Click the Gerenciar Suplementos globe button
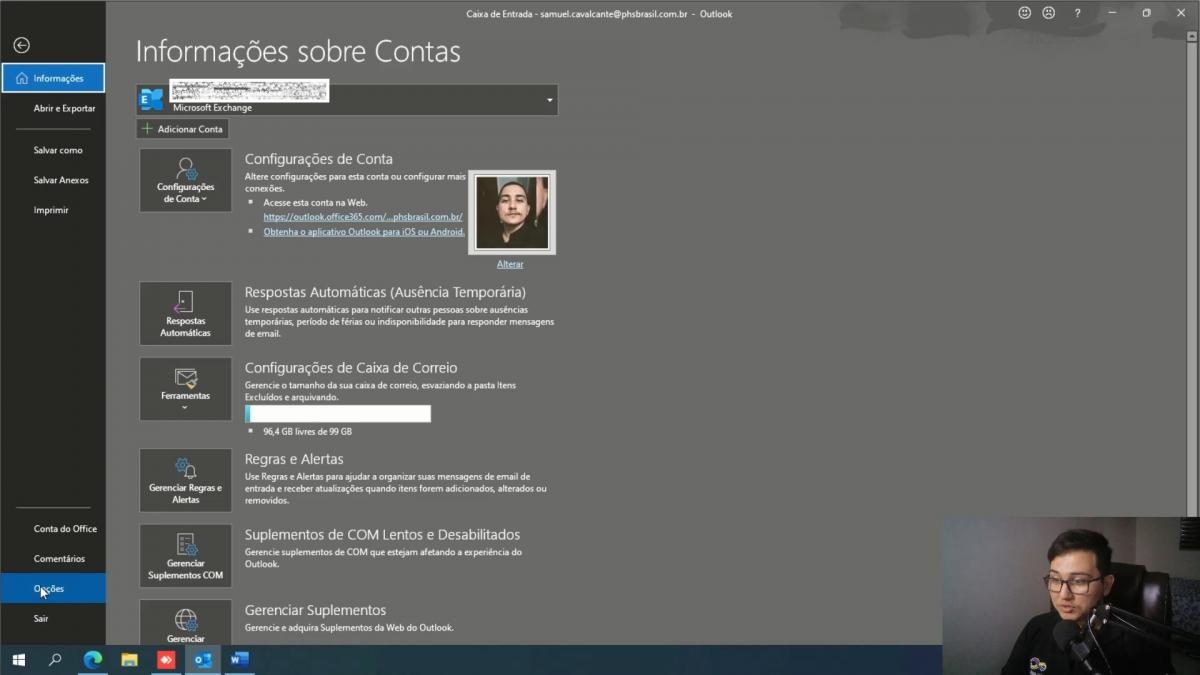Image resolution: width=1200 pixels, height=675 pixels. 185,623
